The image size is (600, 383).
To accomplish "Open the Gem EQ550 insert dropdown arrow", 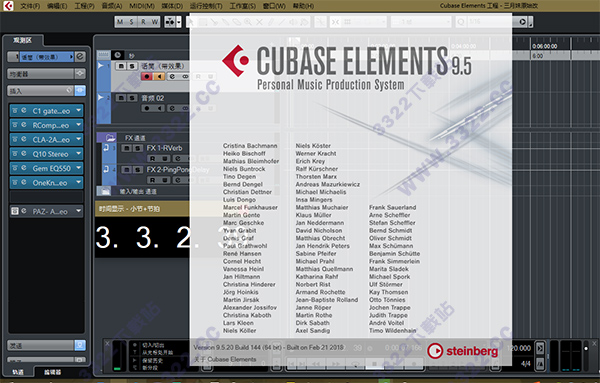I will [x=78, y=168].
